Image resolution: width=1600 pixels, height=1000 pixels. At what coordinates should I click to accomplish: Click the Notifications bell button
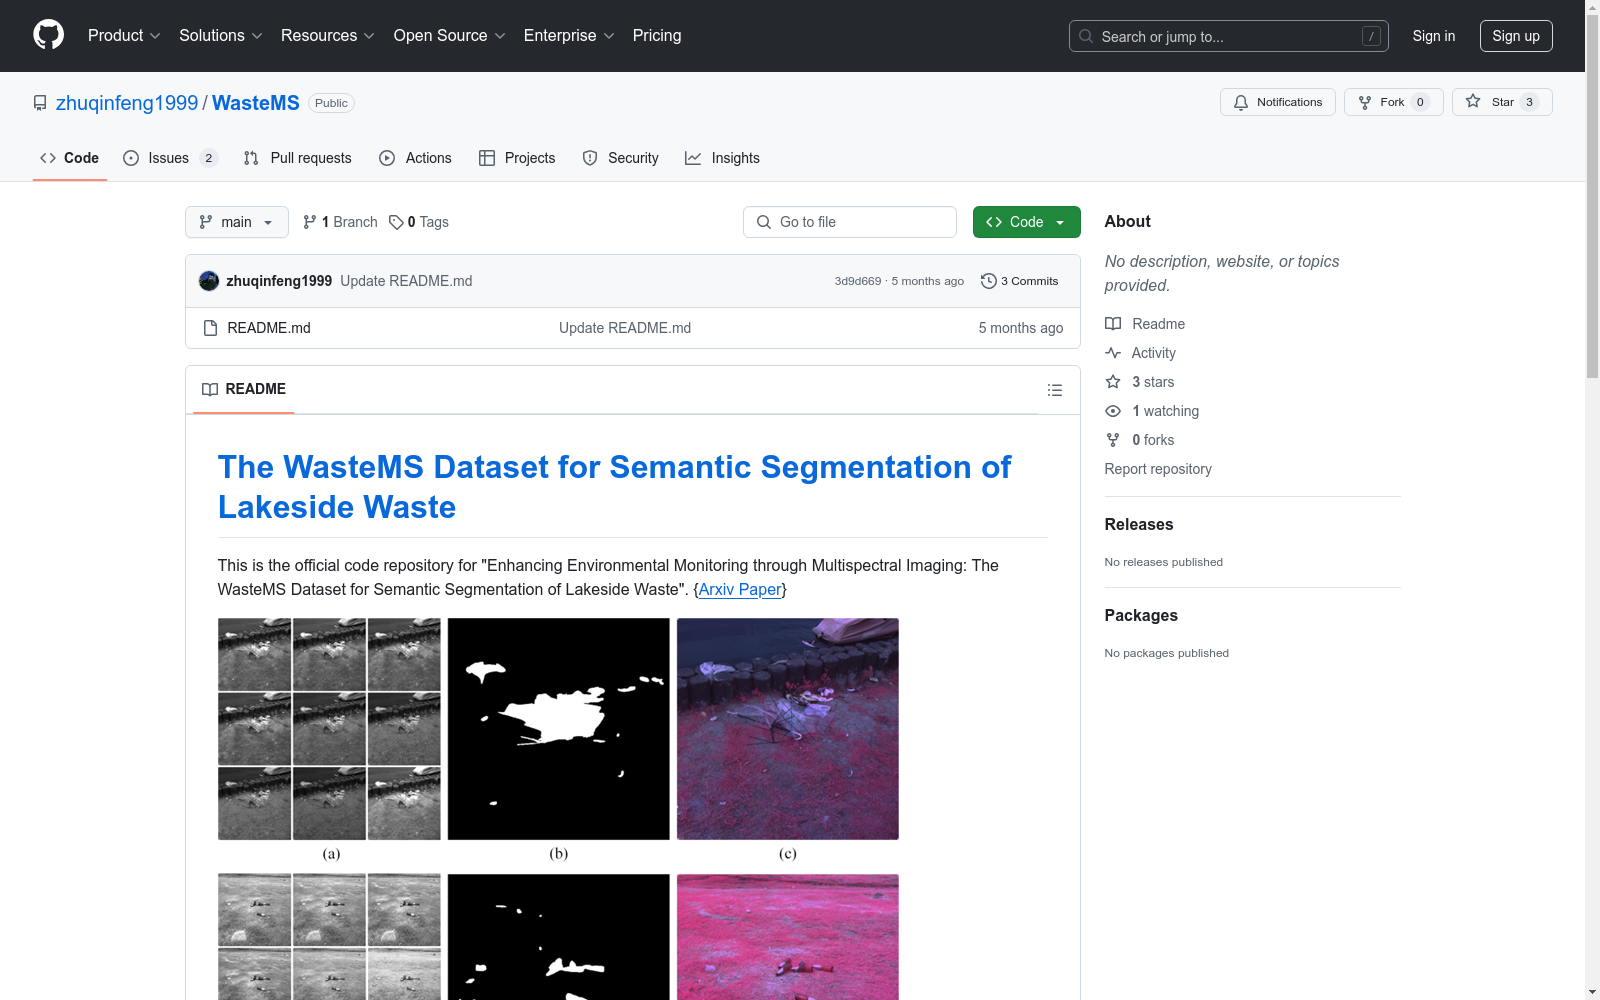1278,102
